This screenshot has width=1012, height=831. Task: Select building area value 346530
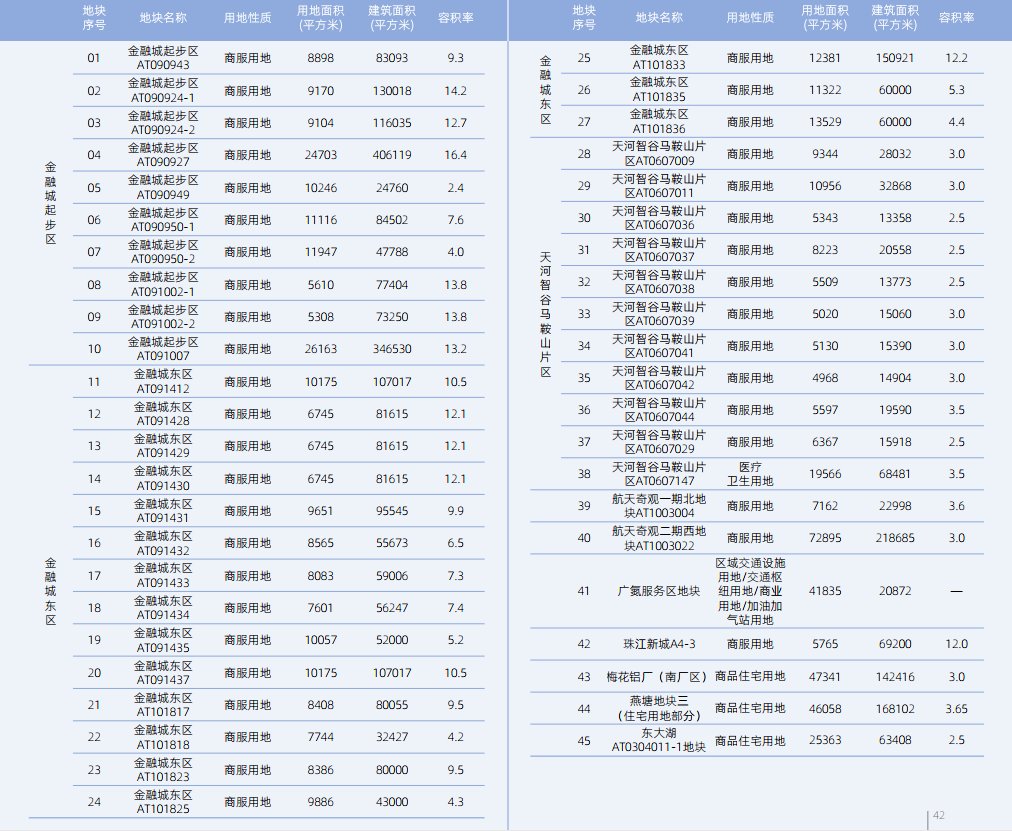click(x=392, y=349)
